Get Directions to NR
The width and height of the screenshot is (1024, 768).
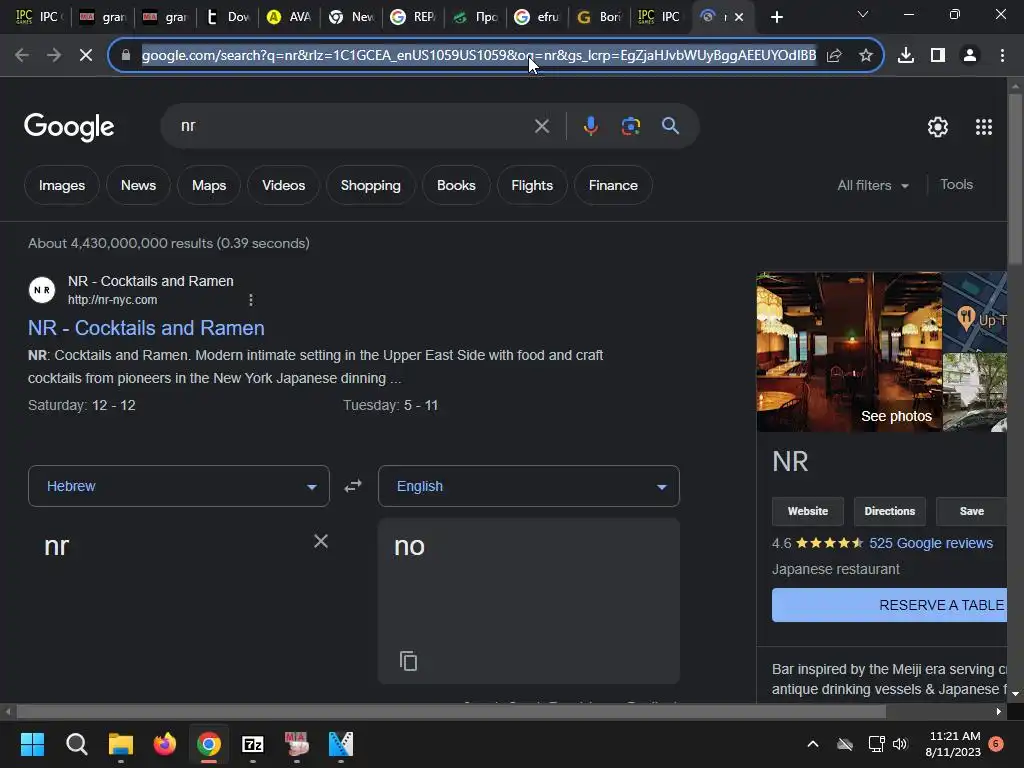pyautogui.click(x=889, y=511)
